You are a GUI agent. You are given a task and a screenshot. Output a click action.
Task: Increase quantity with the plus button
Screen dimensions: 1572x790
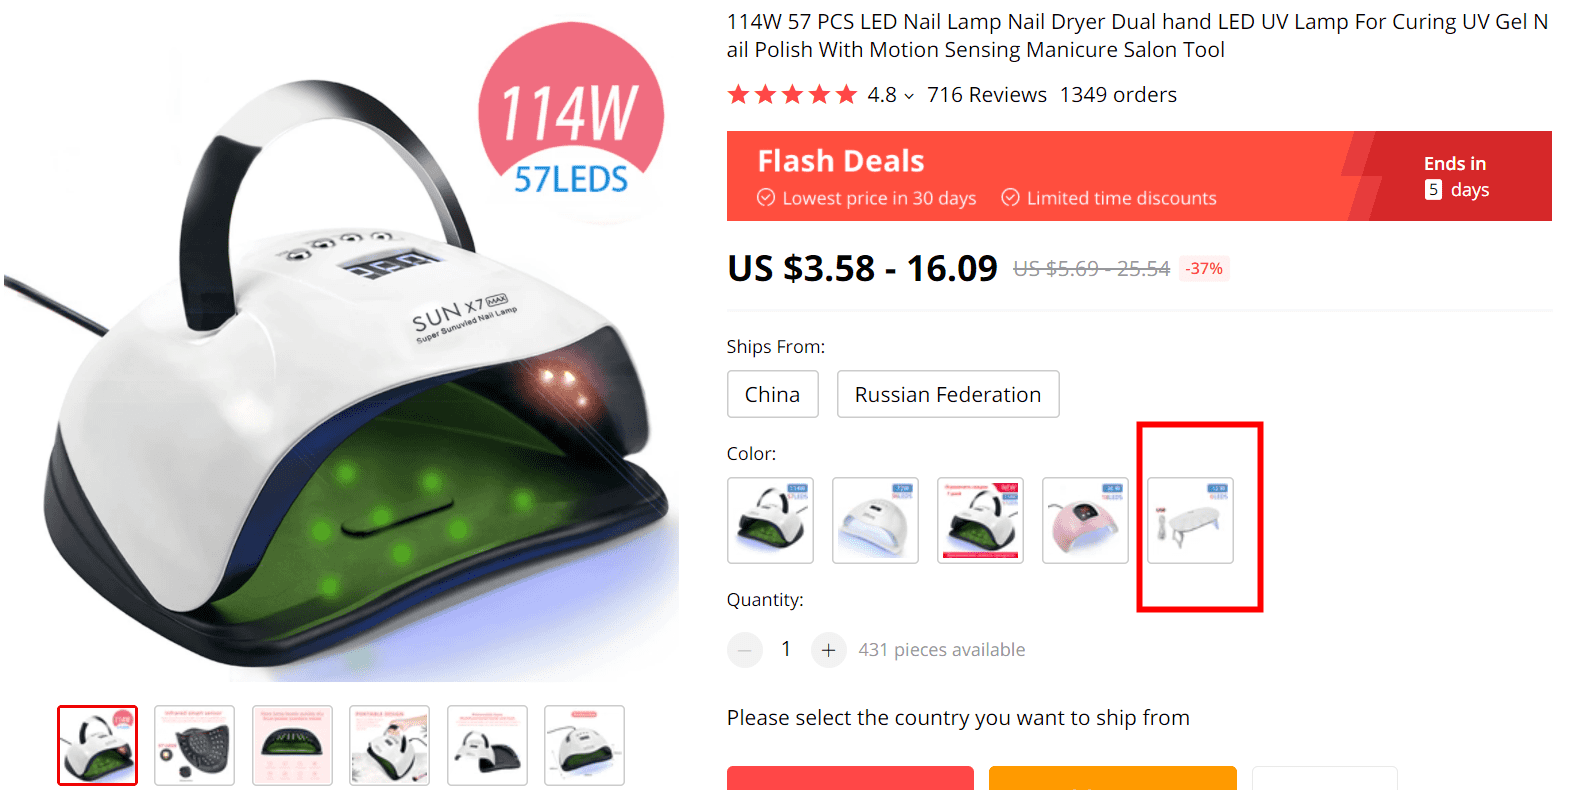pyautogui.click(x=828, y=650)
